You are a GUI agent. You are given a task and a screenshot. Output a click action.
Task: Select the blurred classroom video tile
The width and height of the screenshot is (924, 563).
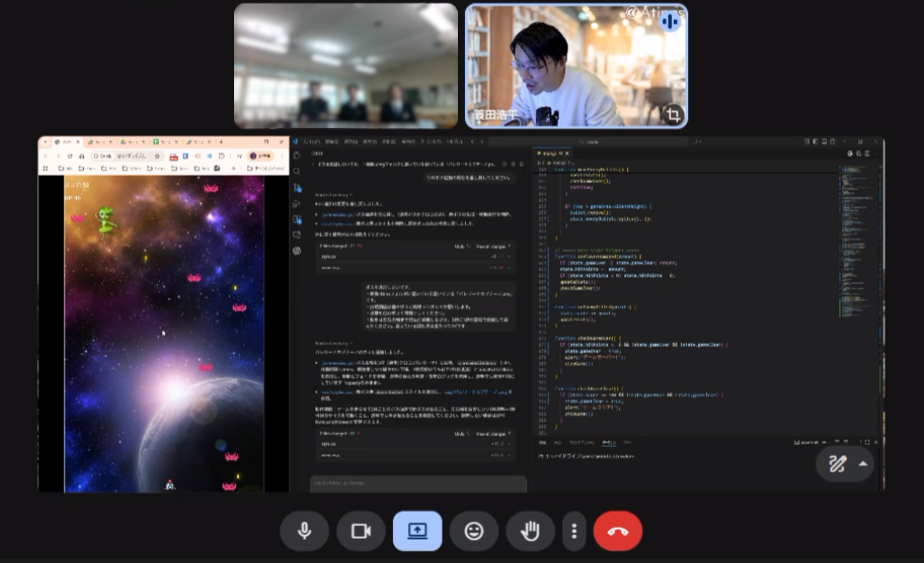[x=345, y=66]
